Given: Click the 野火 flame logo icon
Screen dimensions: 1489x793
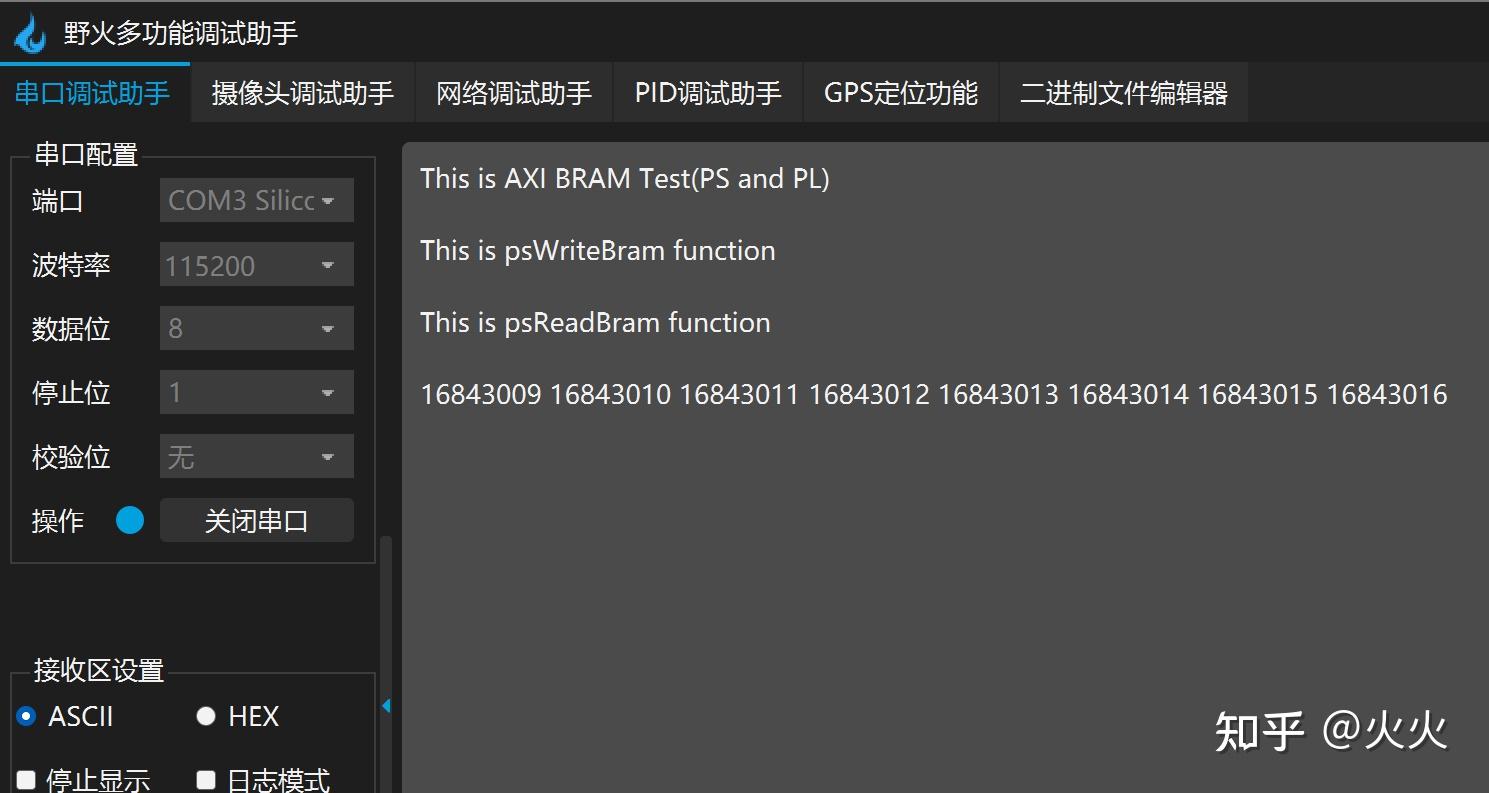Looking at the screenshot, I should coord(30,31).
